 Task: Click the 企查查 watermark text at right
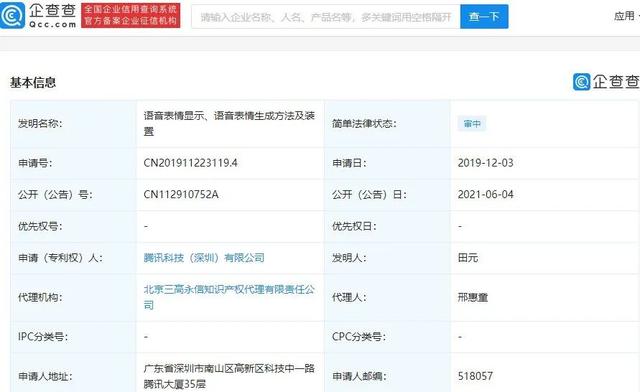point(616,82)
